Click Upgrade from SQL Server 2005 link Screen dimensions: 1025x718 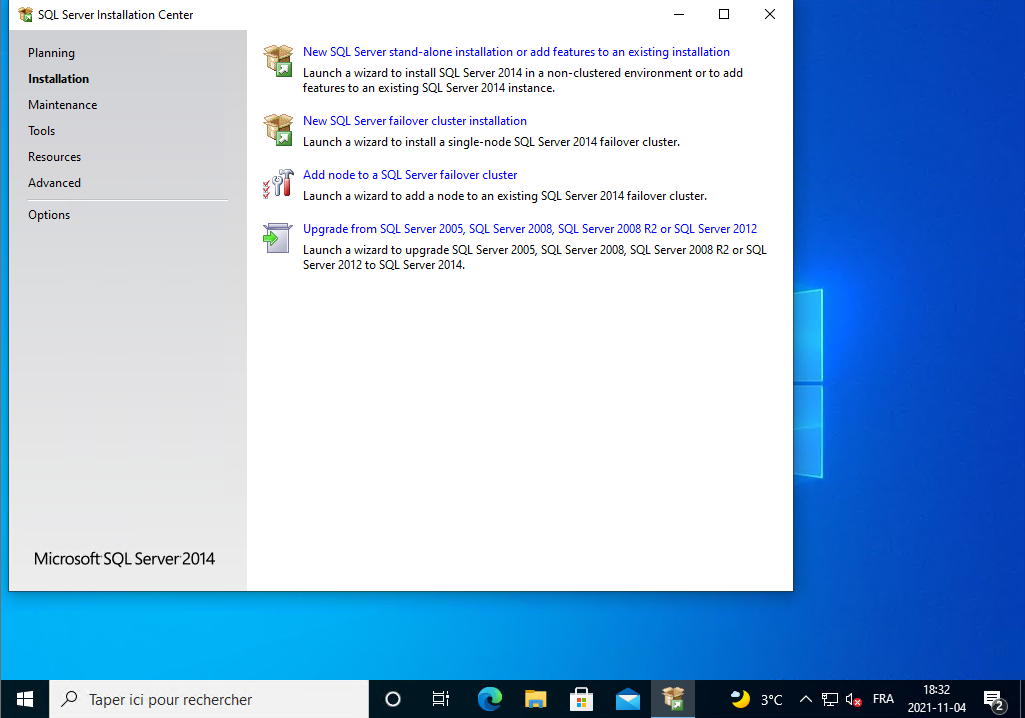(x=529, y=229)
